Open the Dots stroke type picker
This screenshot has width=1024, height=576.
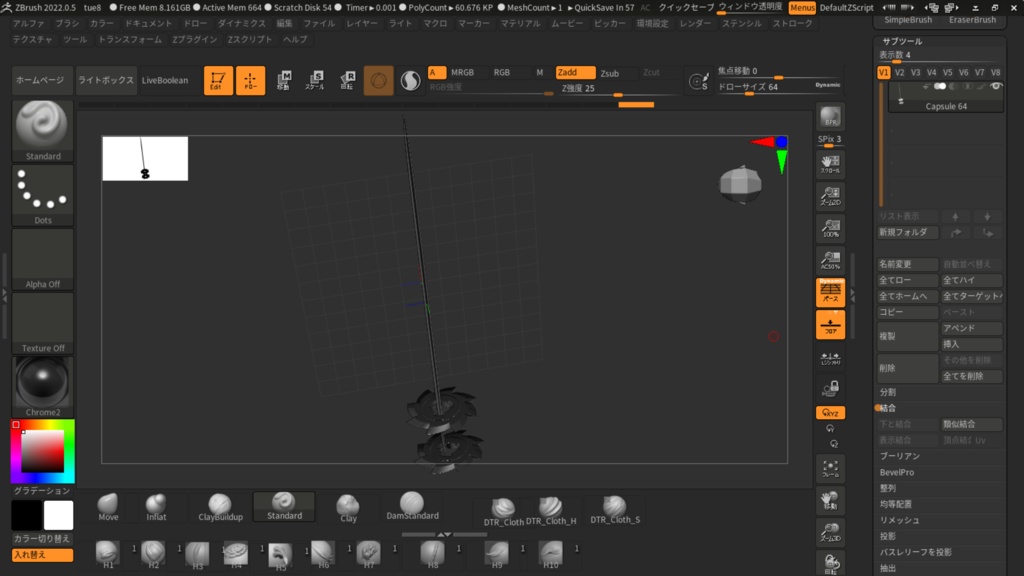[42, 195]
